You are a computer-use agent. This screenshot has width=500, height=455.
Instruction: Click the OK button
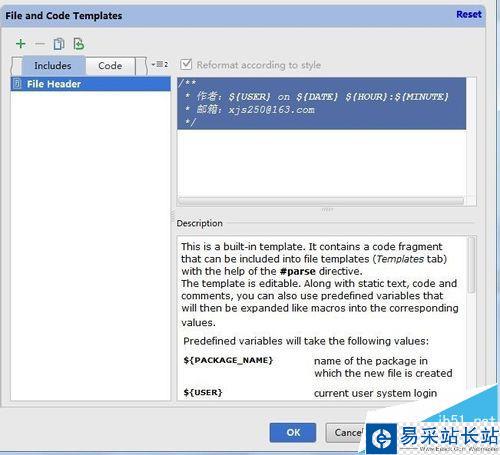coord(293,432)
